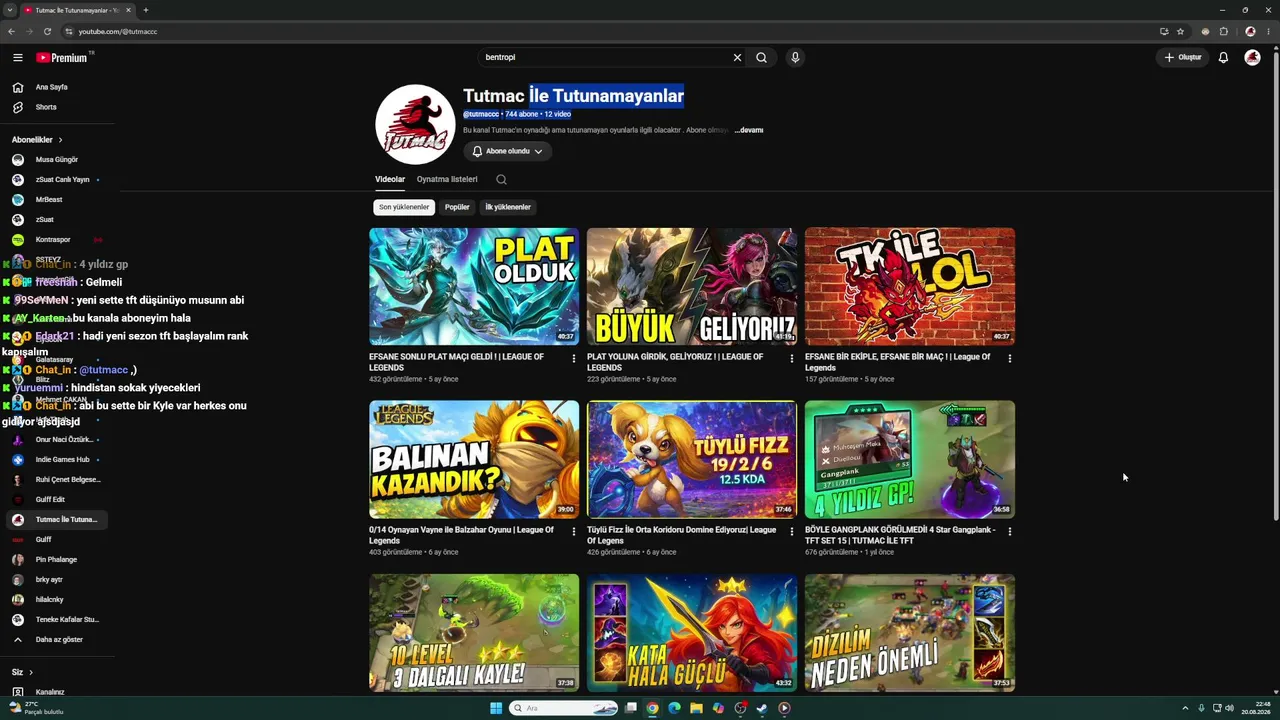The image size is (1280, 720).
Task: Clear the search box with the X
Action: pos(738,58)
